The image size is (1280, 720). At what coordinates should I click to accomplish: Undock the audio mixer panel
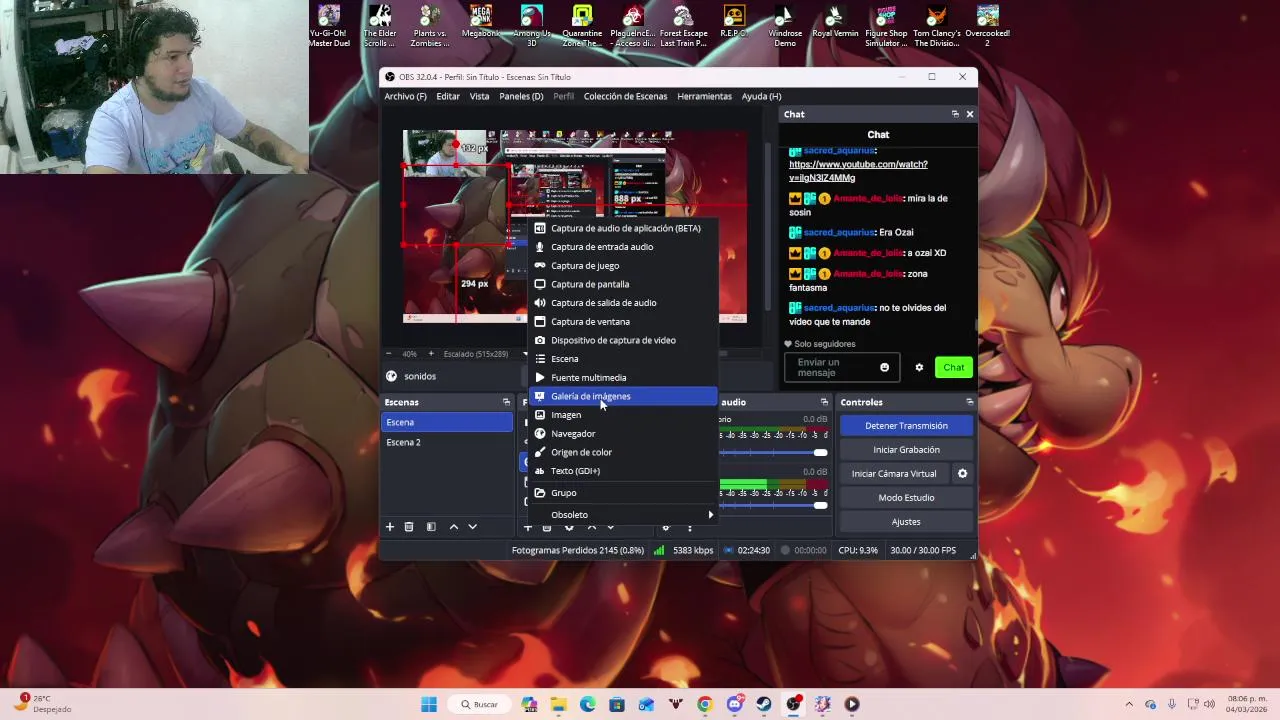824,402
